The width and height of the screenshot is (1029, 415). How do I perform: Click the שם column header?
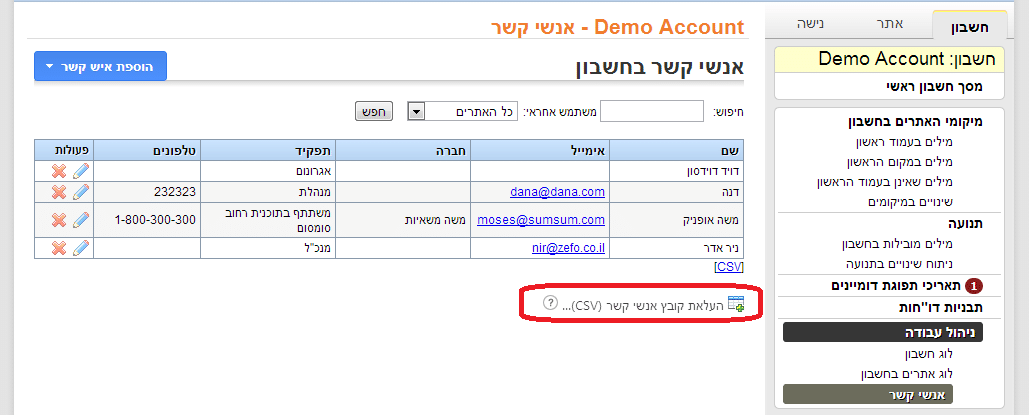677,150
